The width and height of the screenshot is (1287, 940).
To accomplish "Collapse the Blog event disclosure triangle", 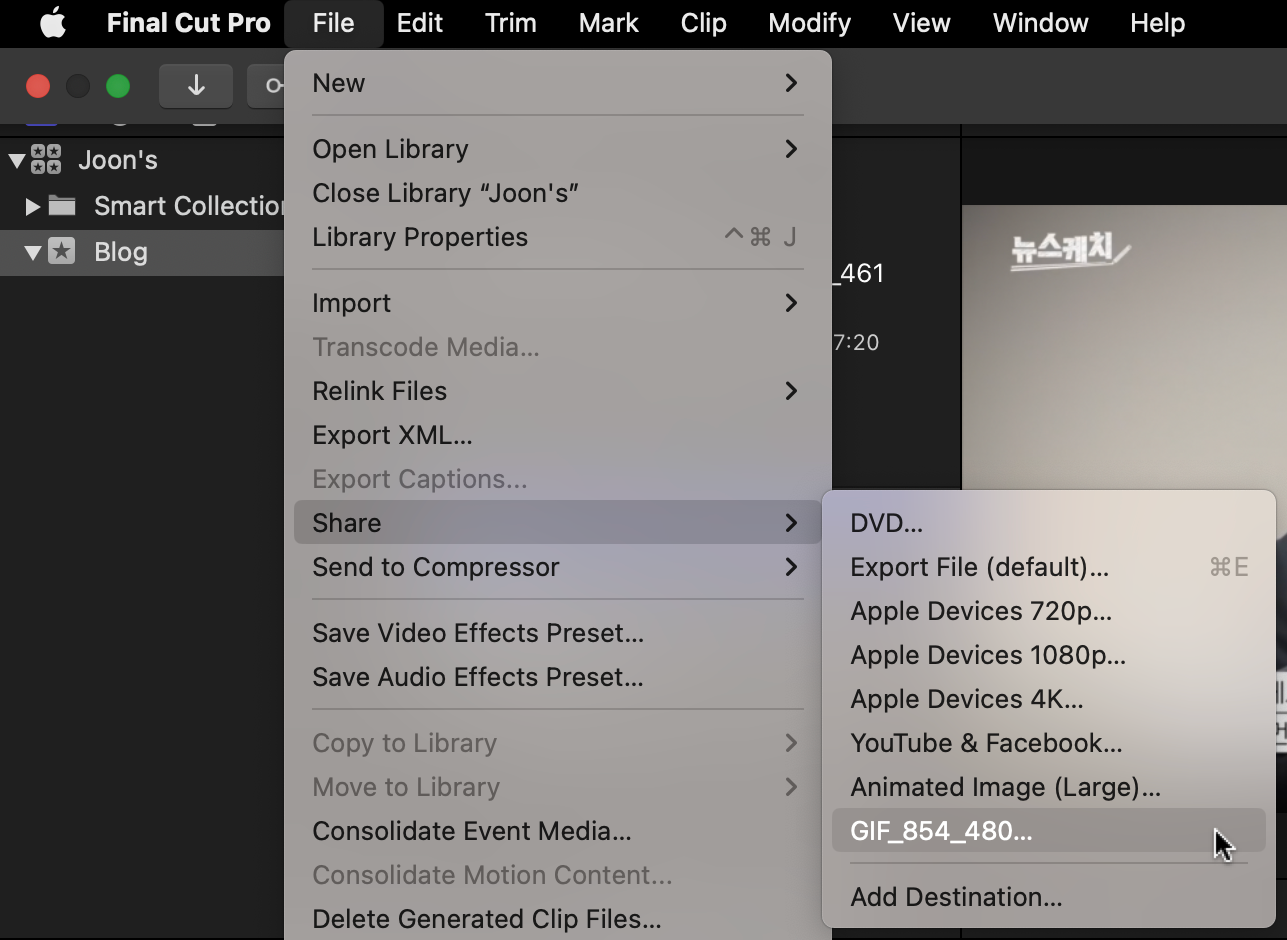I will tap(33, 252).
